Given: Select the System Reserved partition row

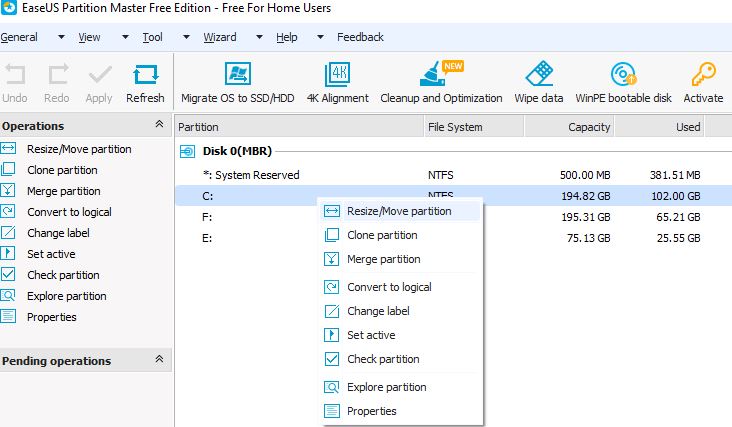Looking at the screenshot, I should click(453, 175).
